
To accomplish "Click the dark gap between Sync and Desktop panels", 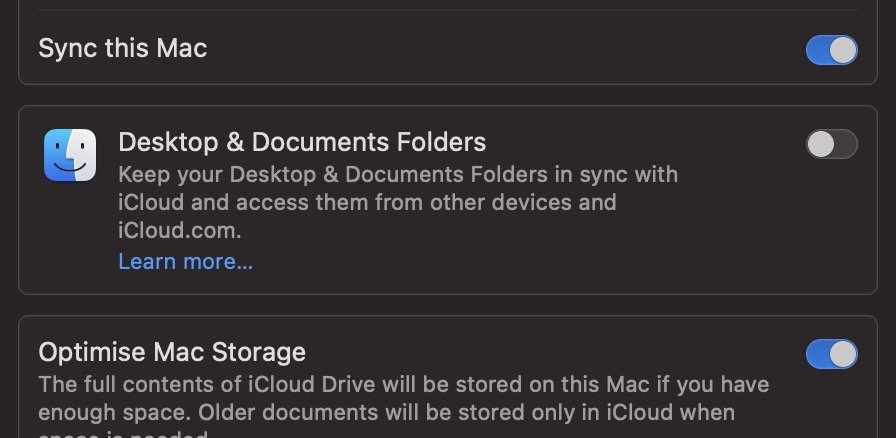I will point(448,95).
